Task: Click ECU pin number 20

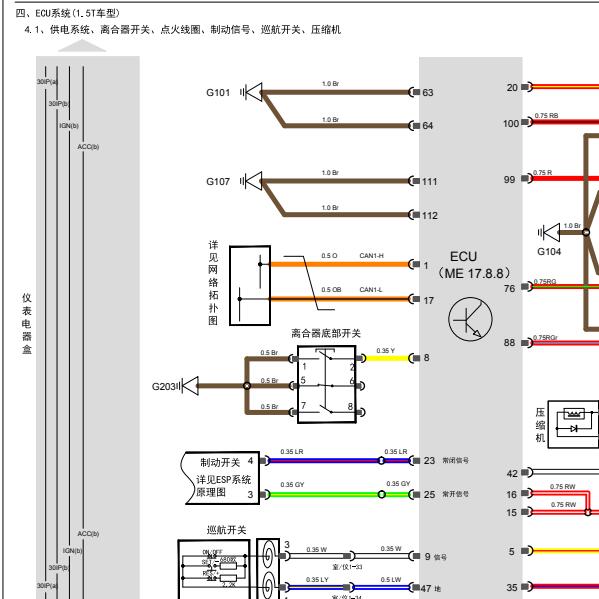Action: (x=512, y=87)
